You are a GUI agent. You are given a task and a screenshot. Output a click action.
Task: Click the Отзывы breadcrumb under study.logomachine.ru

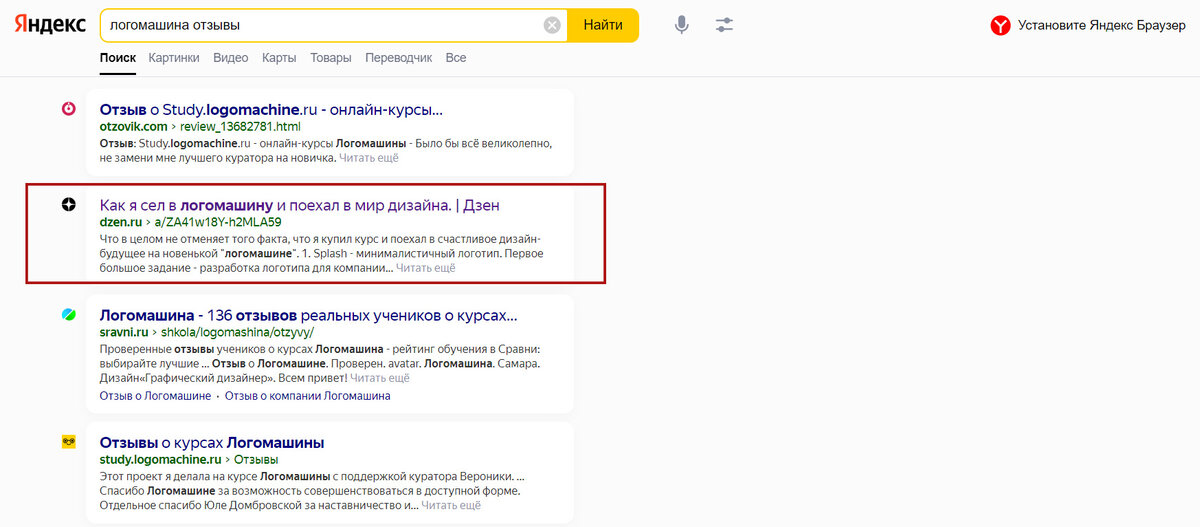255,459
